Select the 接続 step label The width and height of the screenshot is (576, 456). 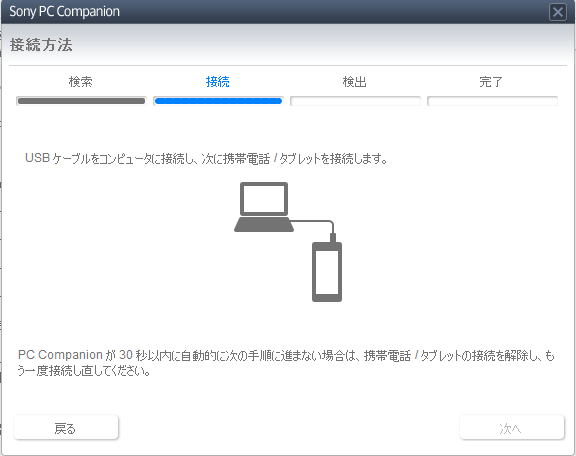click(x=217, y=82)
